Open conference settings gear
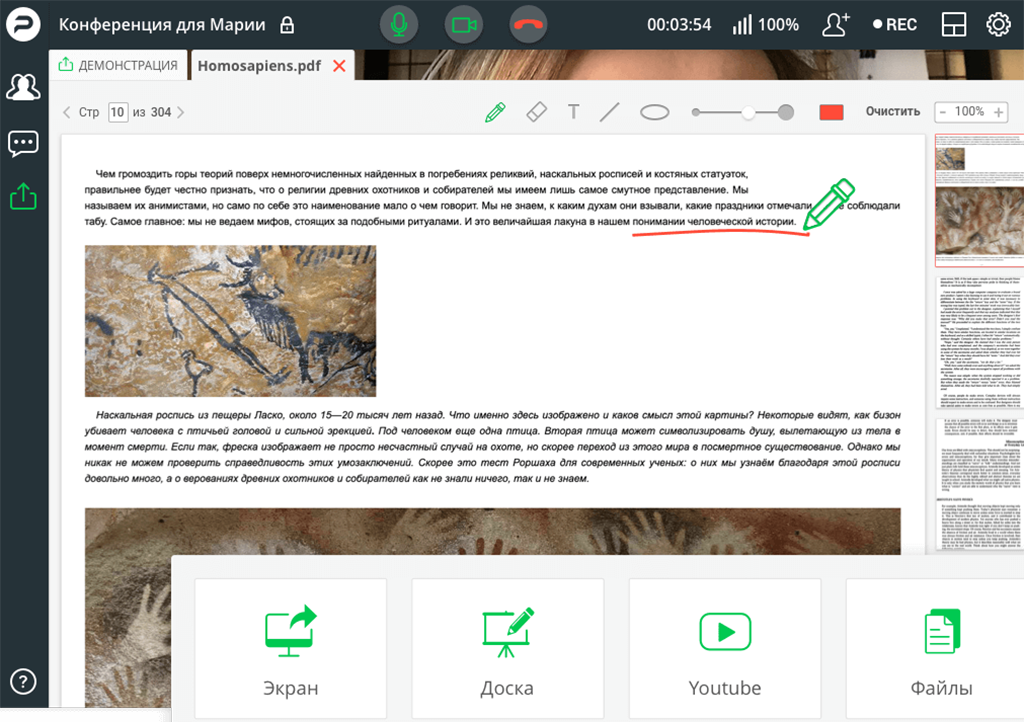 998,25
